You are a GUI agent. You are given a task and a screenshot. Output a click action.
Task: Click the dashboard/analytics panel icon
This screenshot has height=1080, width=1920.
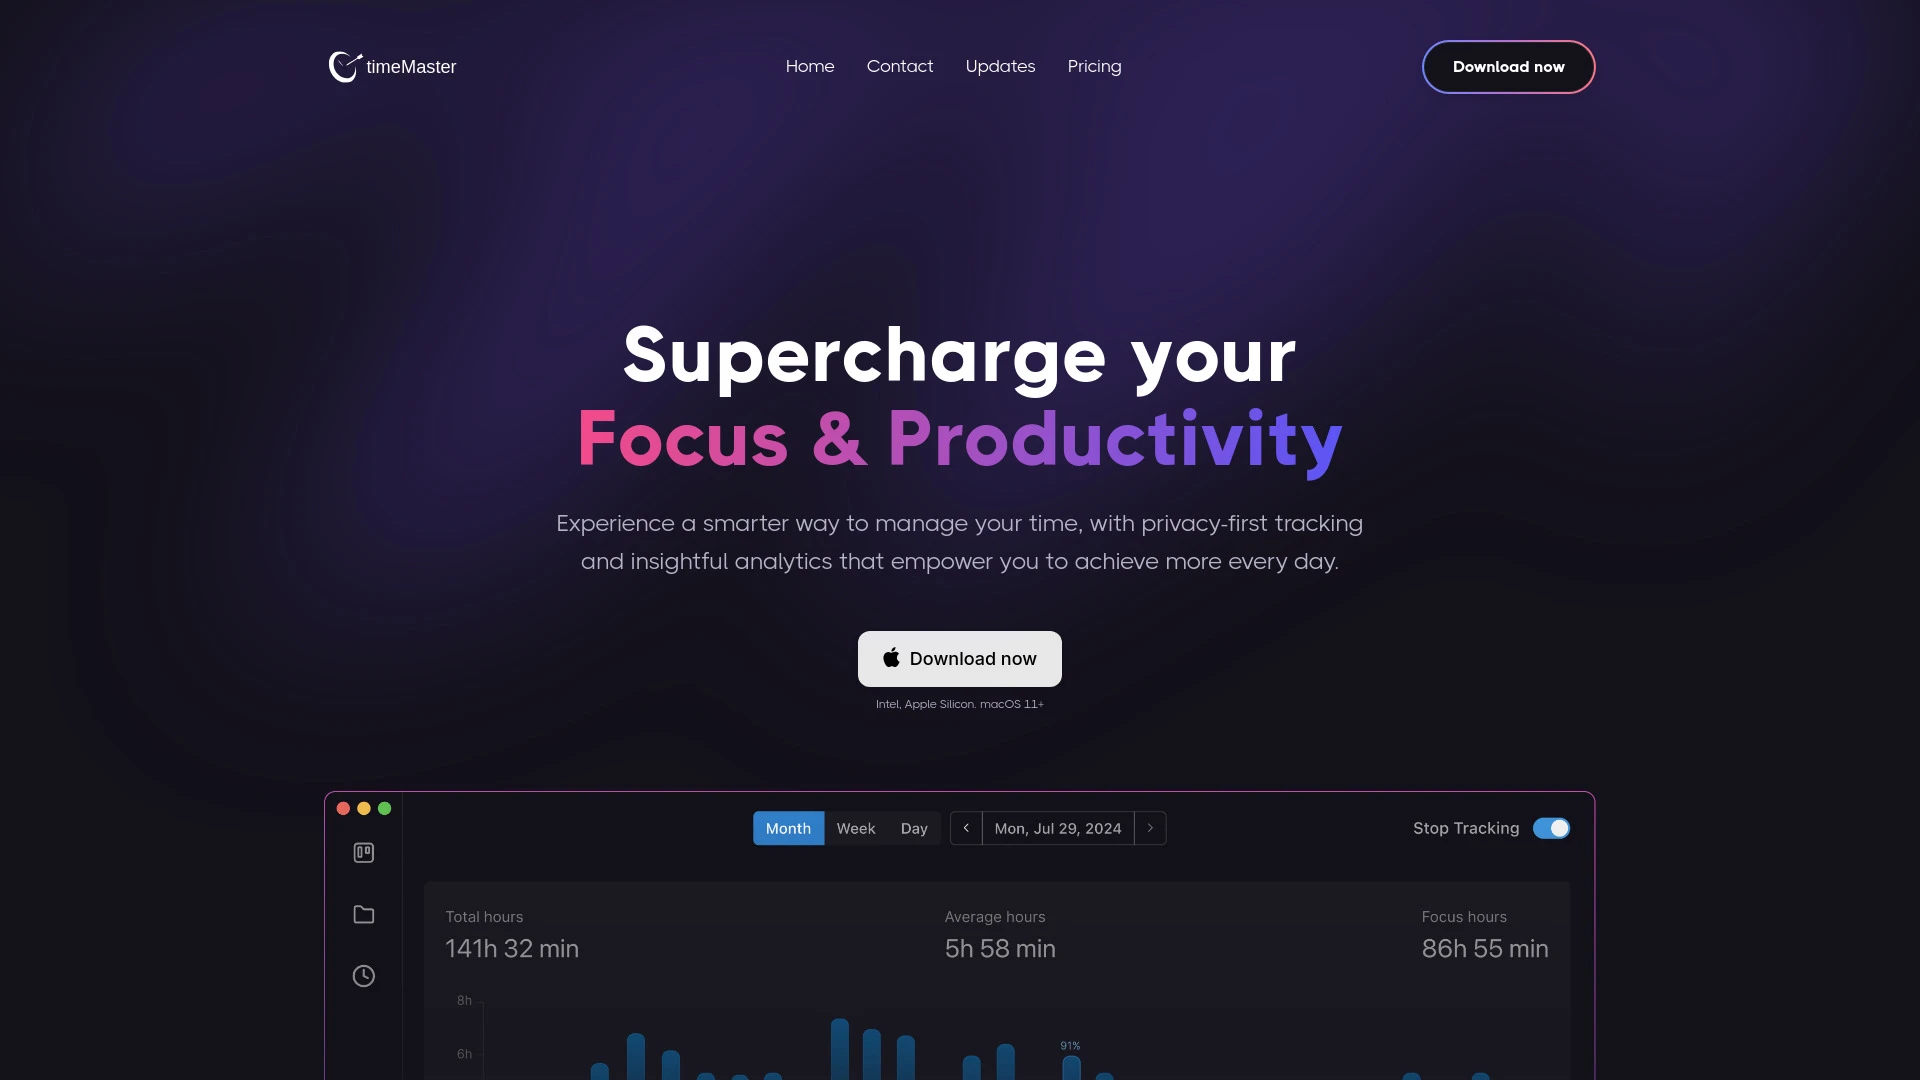click(x=364, y=853)
